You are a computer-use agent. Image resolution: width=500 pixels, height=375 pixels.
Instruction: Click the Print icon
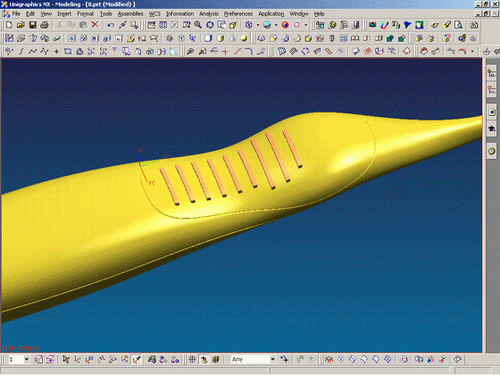[x=44, y=25]
